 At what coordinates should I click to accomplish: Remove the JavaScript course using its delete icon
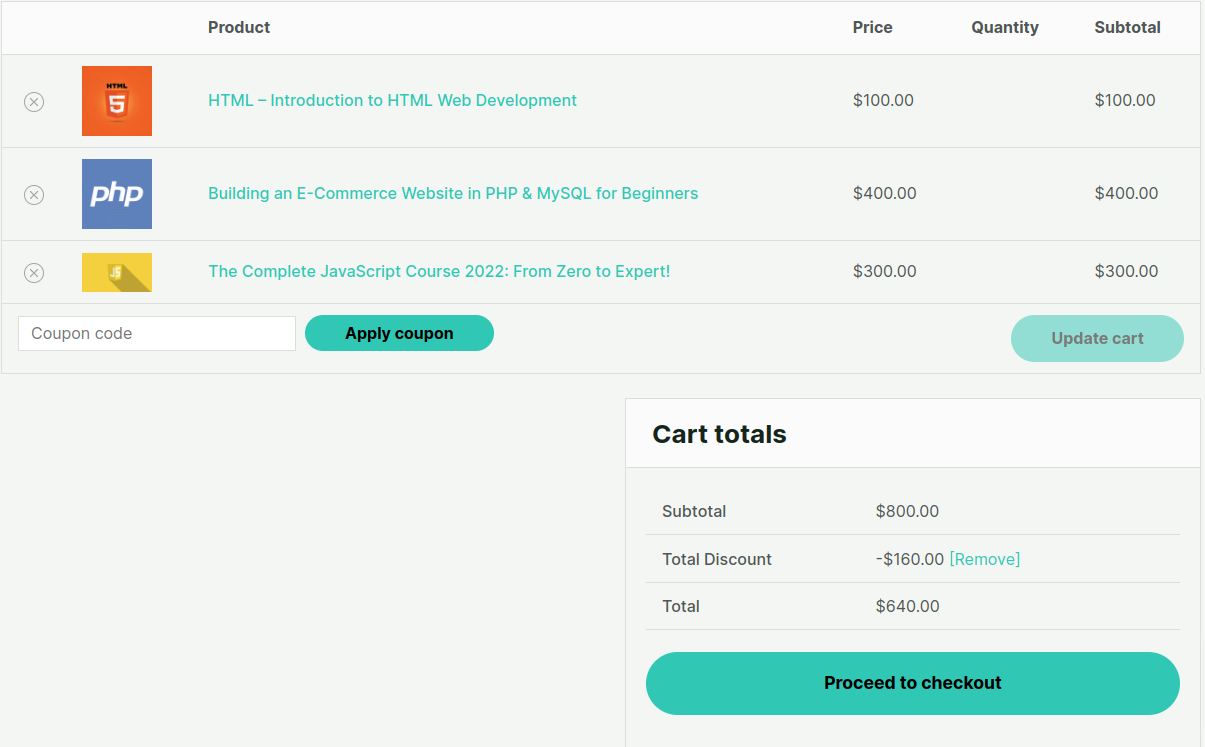coord(34,272)
